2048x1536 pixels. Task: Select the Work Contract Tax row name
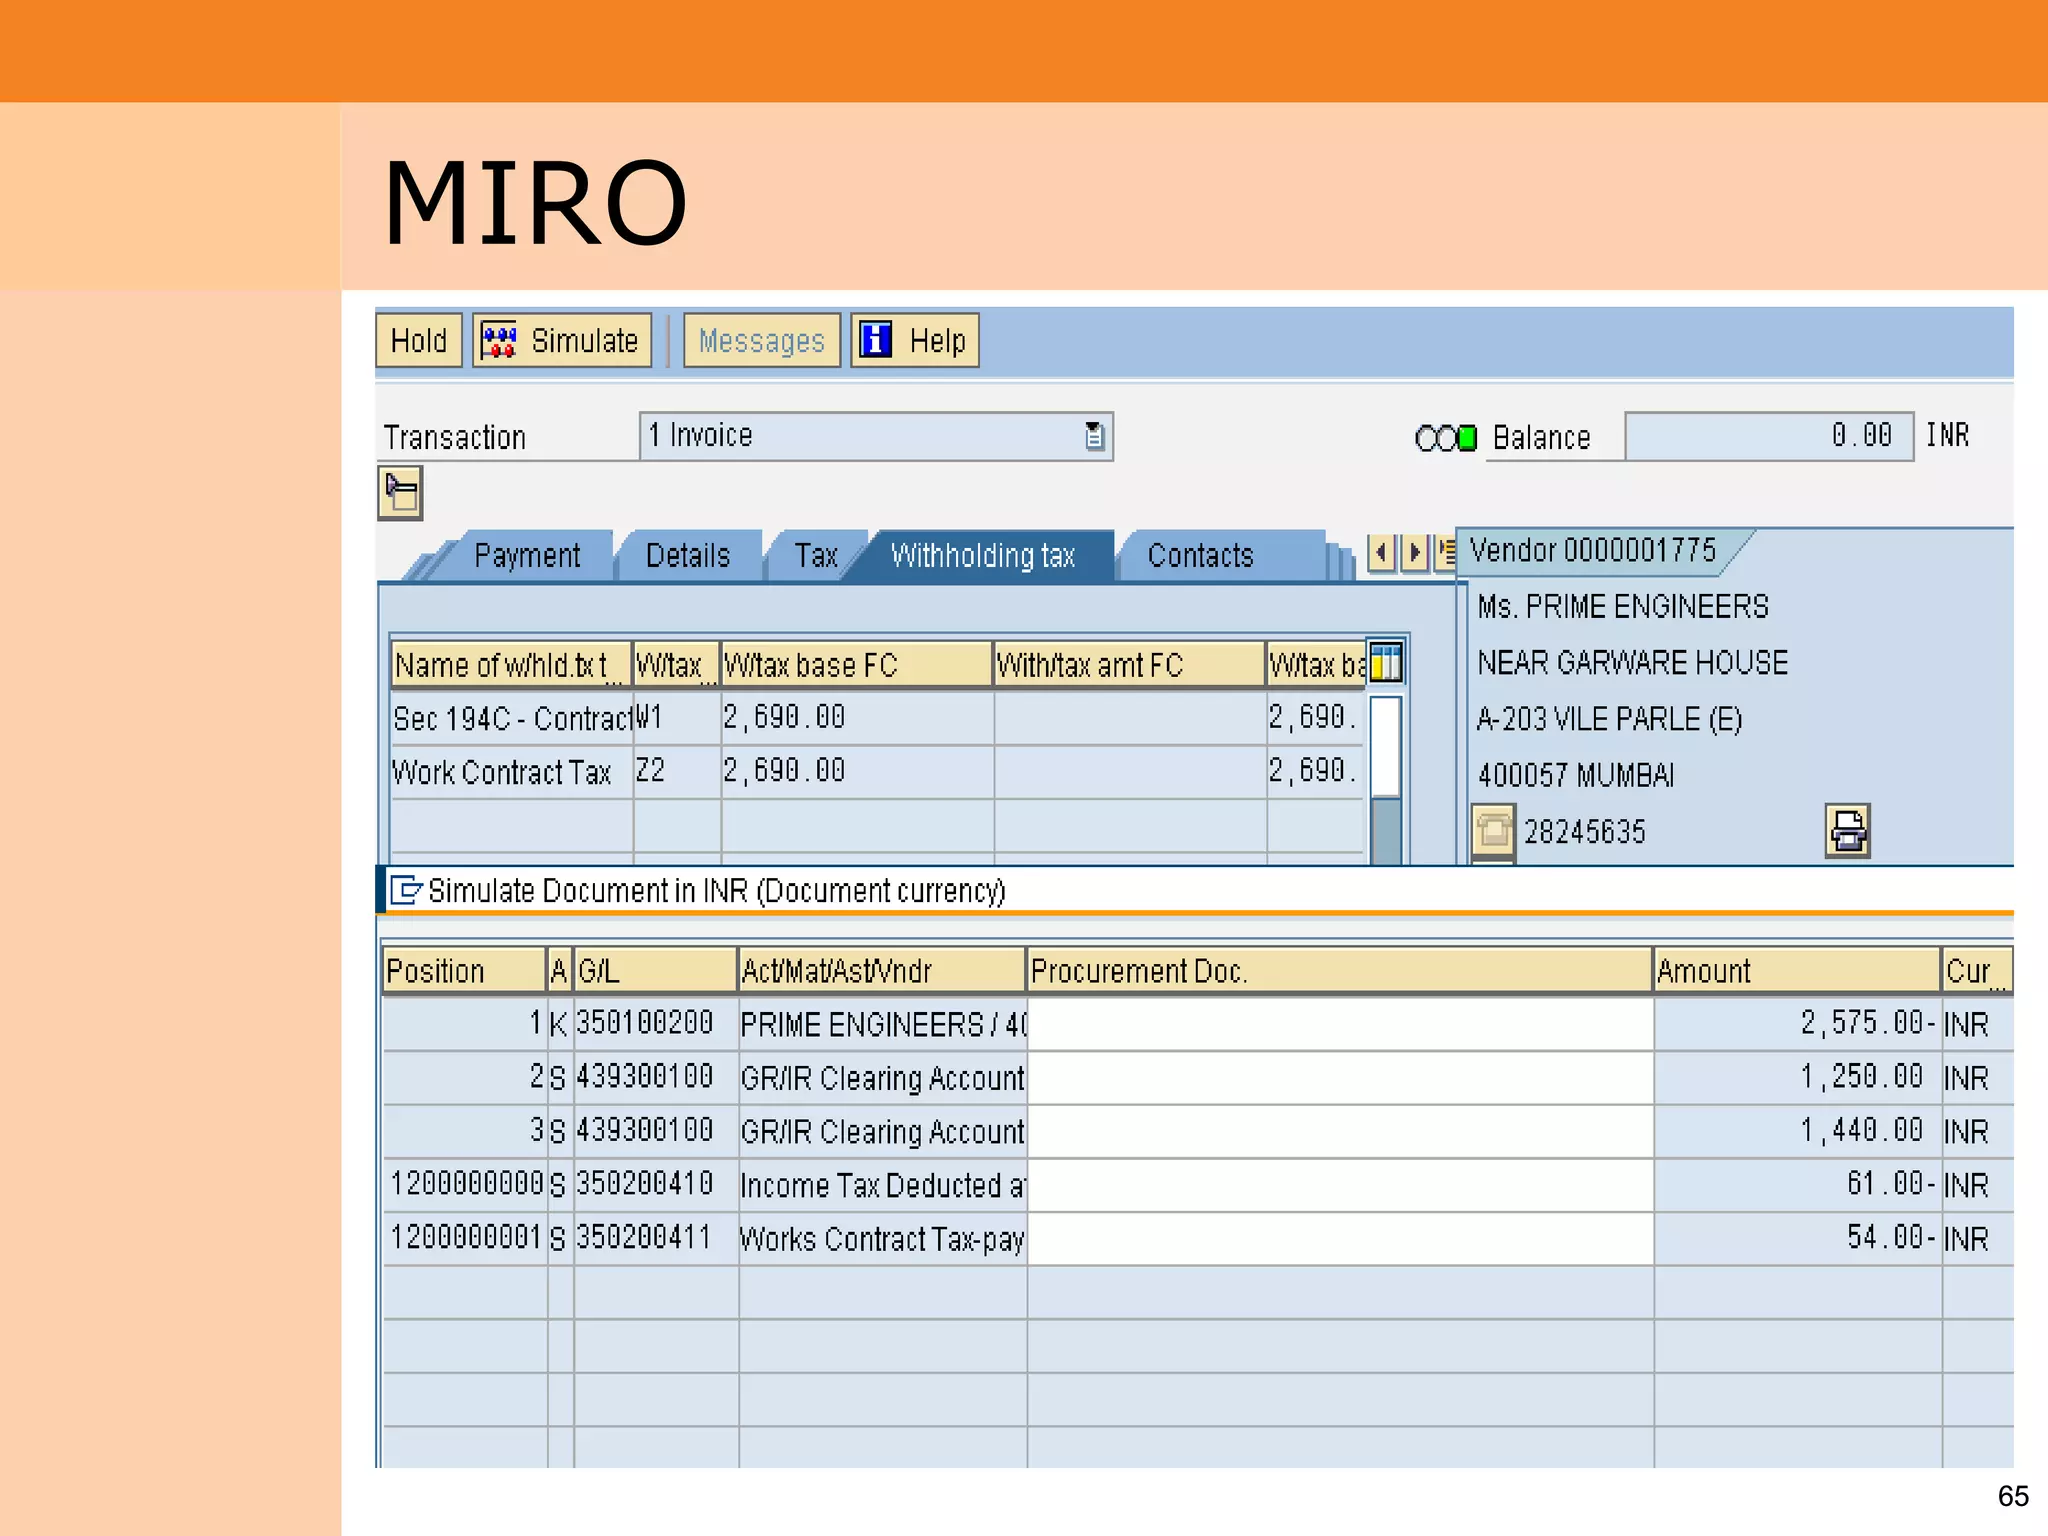[512, 771]
